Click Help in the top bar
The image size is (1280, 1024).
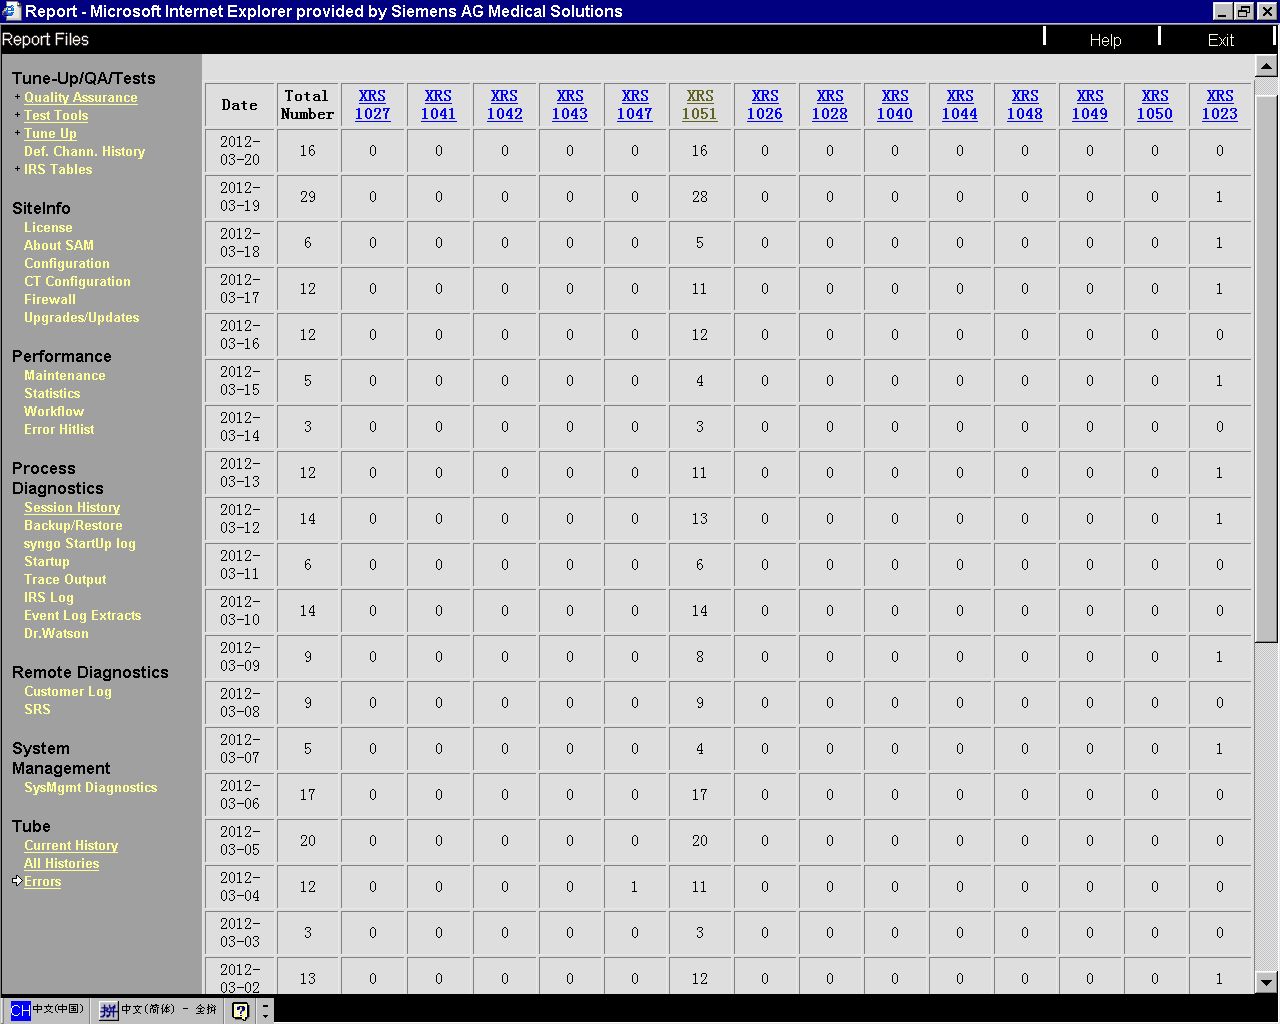[1105, 40]
